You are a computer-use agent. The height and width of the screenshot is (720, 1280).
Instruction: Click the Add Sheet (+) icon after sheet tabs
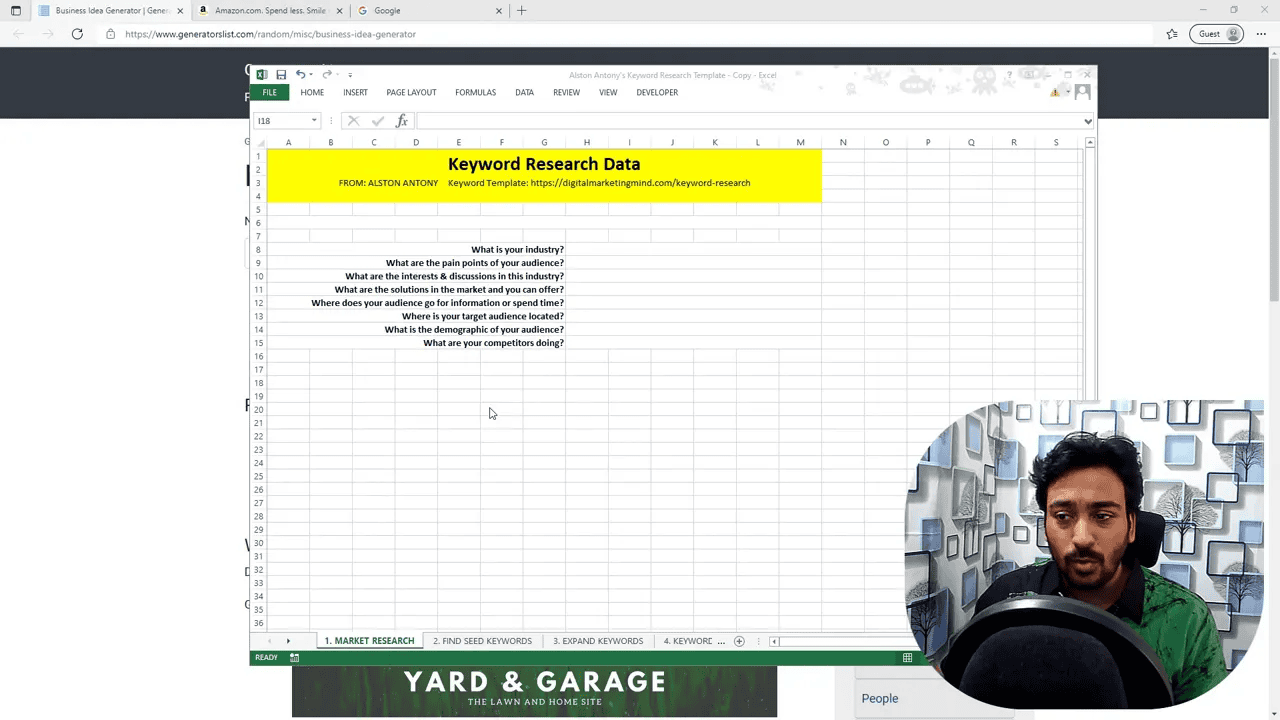coord(738,641)
